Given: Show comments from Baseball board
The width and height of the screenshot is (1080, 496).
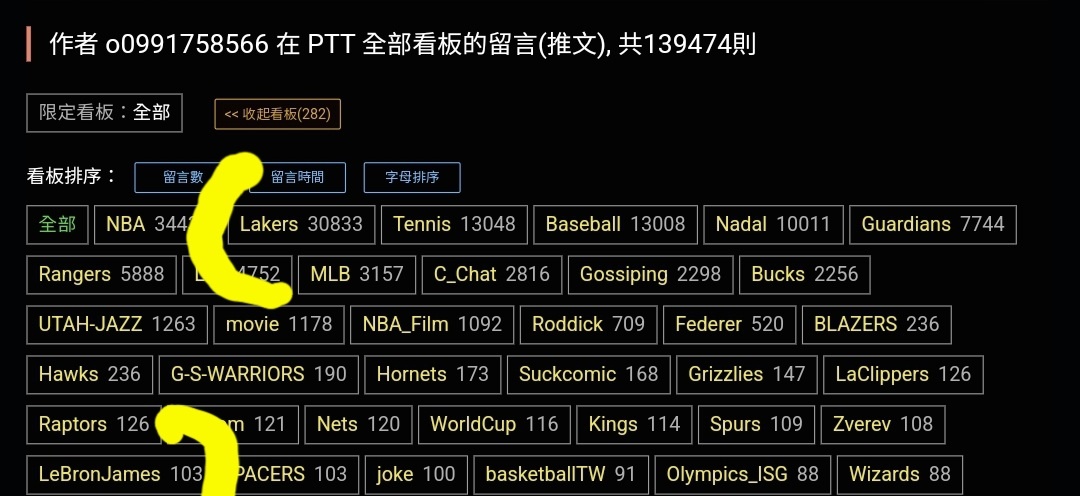Looking at the screenshot, I should pyautogui.click(x=615, y=225).
